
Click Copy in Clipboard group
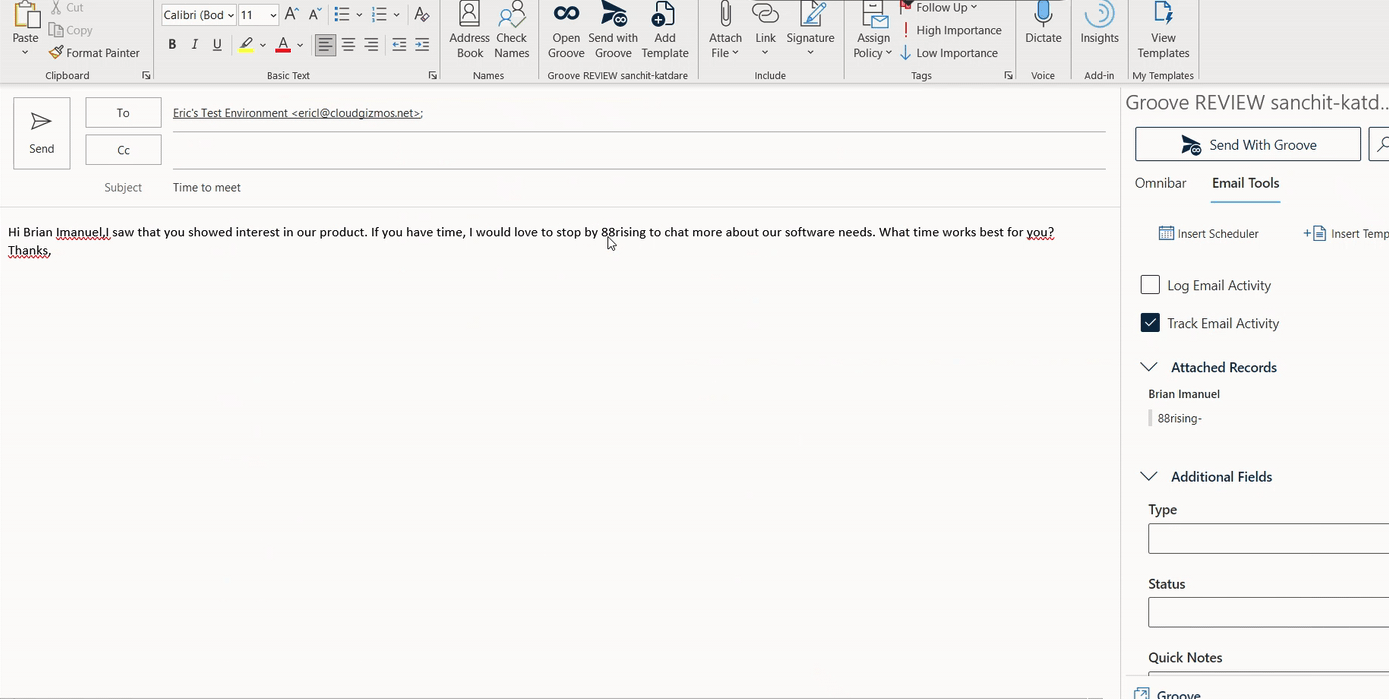(70, 30)
